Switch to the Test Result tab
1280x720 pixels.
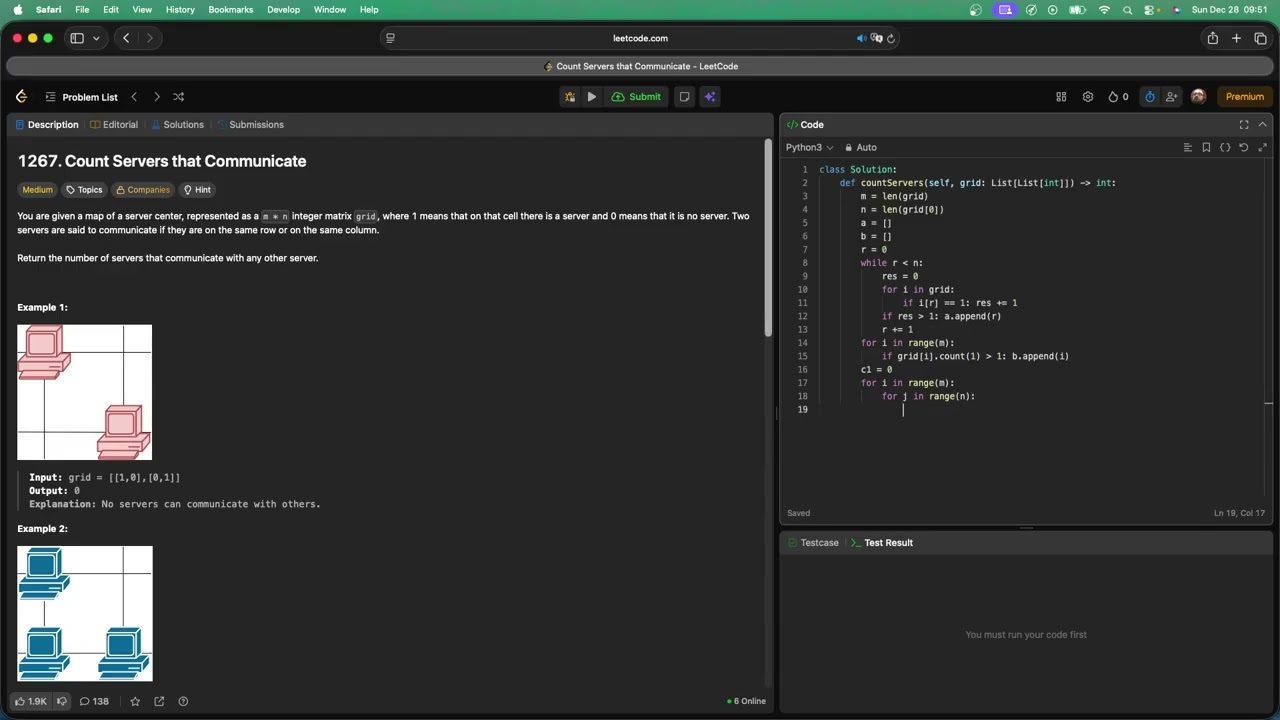pyautogui.click(x=881, y=543)
